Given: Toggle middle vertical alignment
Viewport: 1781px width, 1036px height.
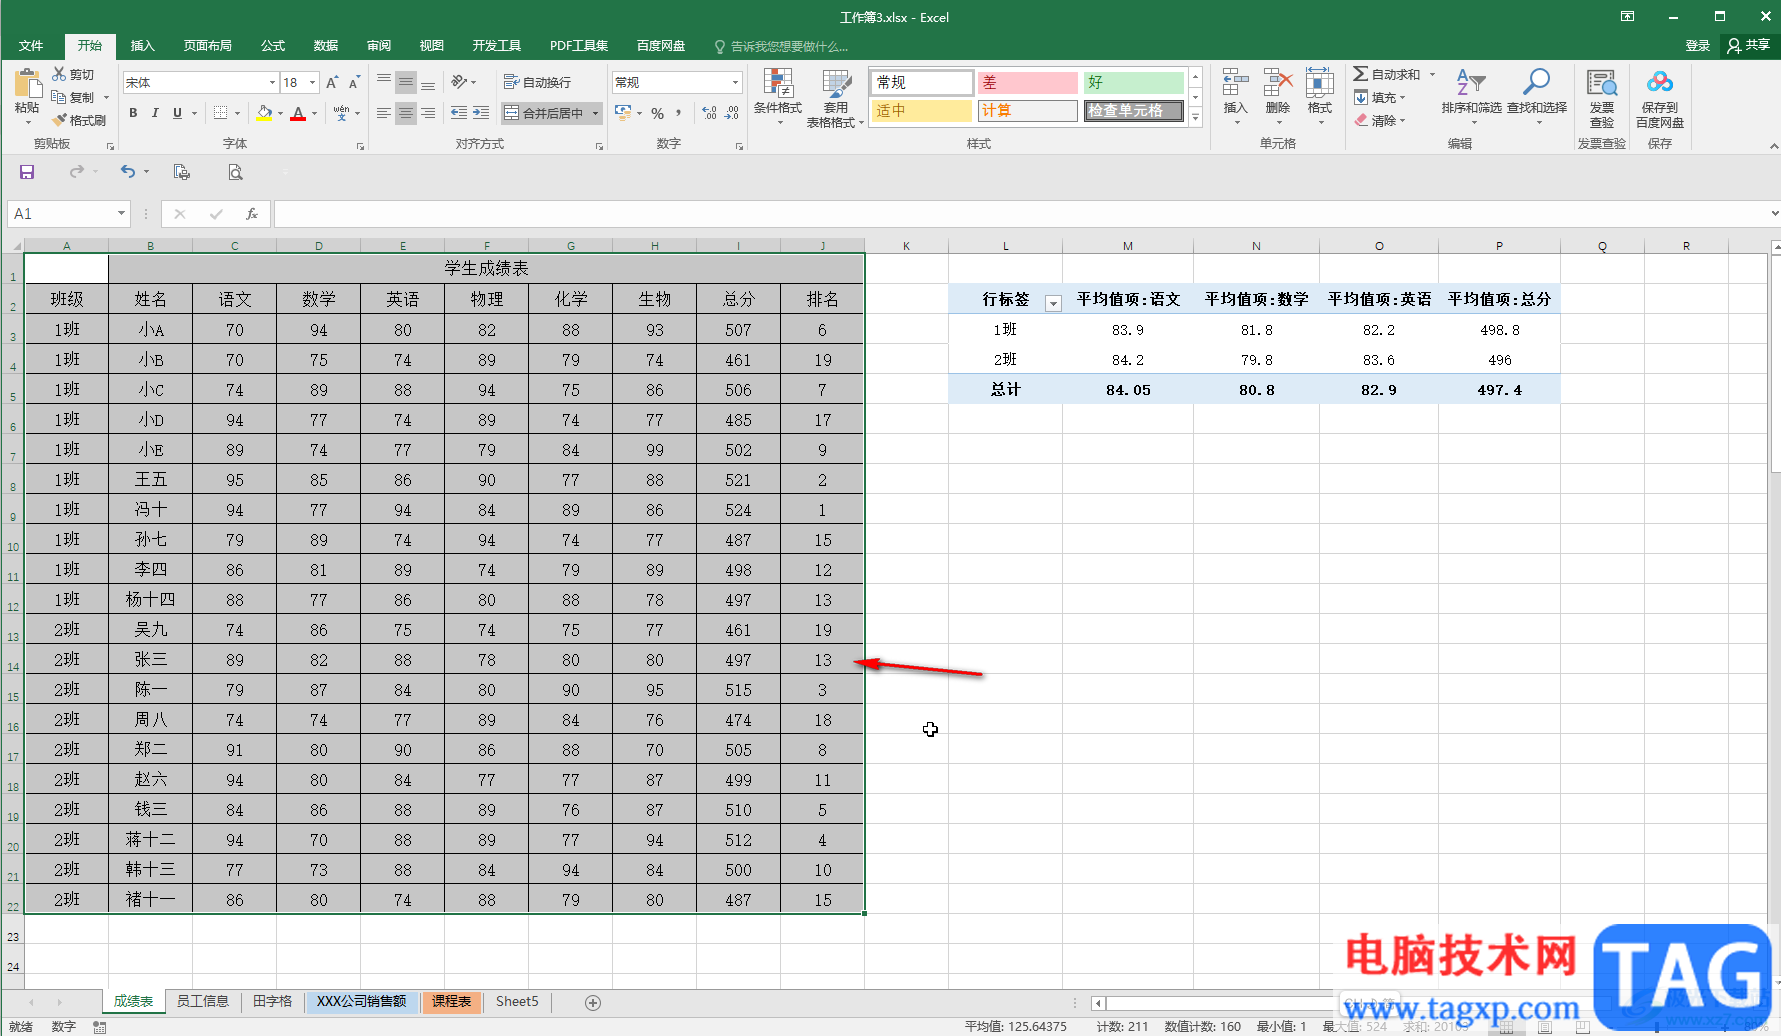Looking at the screenshot, I should point(406,82).
